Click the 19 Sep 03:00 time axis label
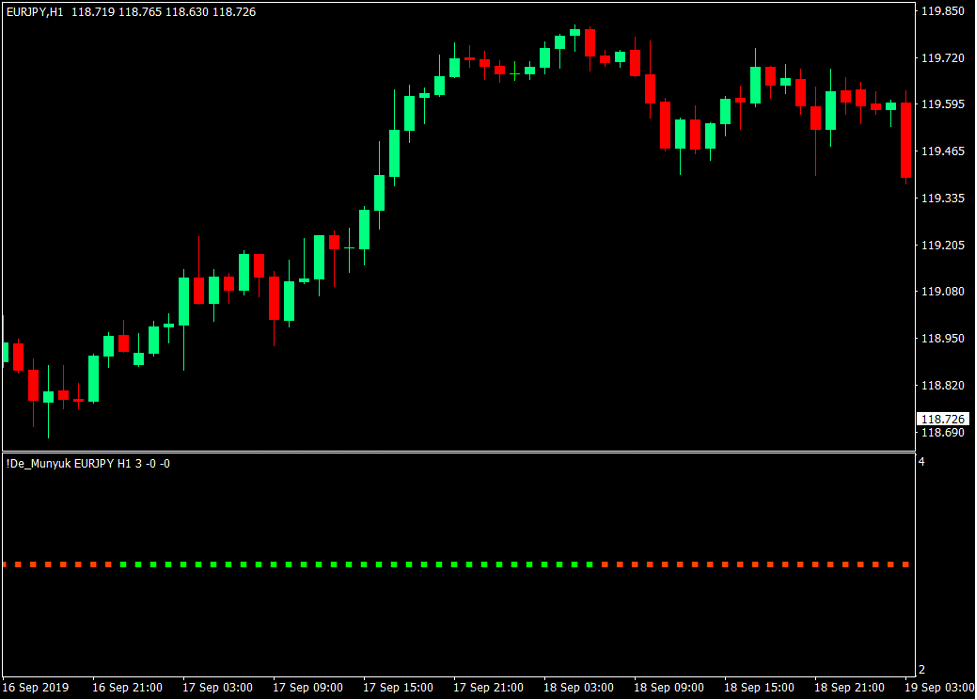This screenshot has width=977, height=700. tap(940, 687)
